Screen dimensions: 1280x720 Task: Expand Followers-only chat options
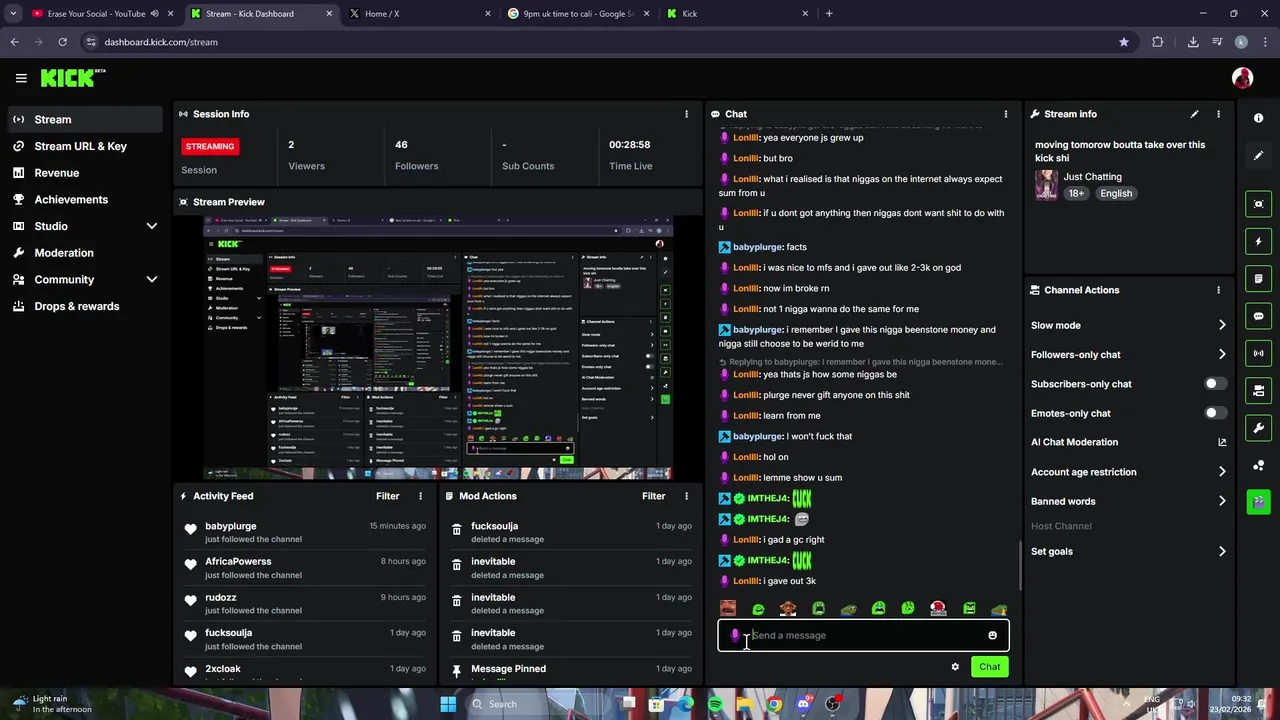click(1222, 354)
